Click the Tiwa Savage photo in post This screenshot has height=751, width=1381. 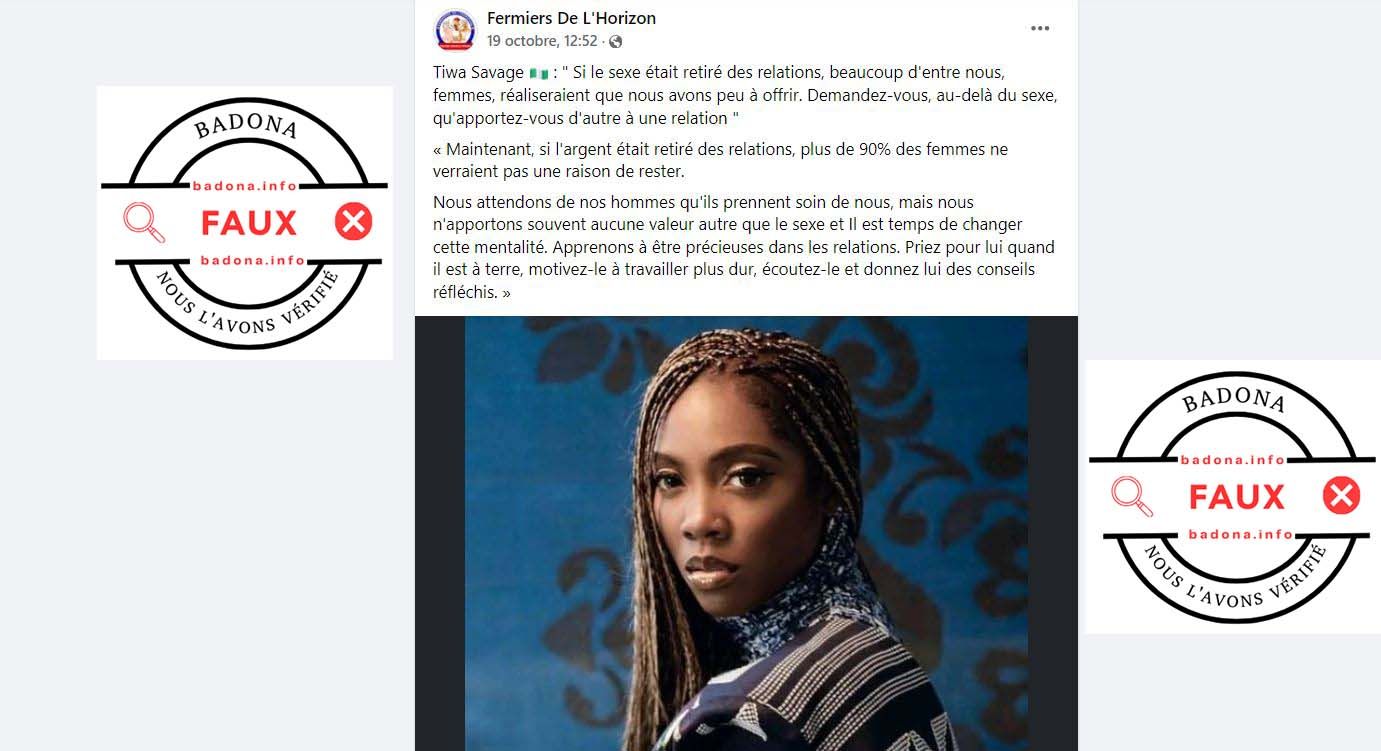tap(746, 534)
